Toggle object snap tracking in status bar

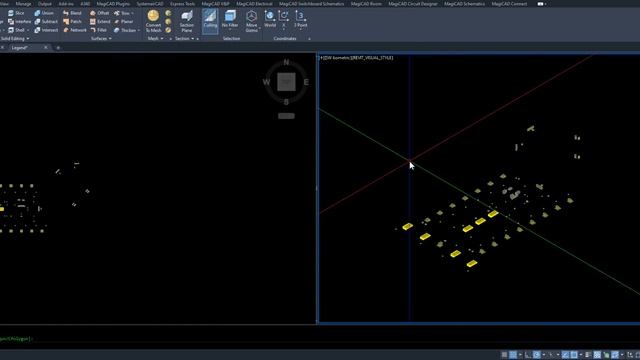click(x=565, y=355)
